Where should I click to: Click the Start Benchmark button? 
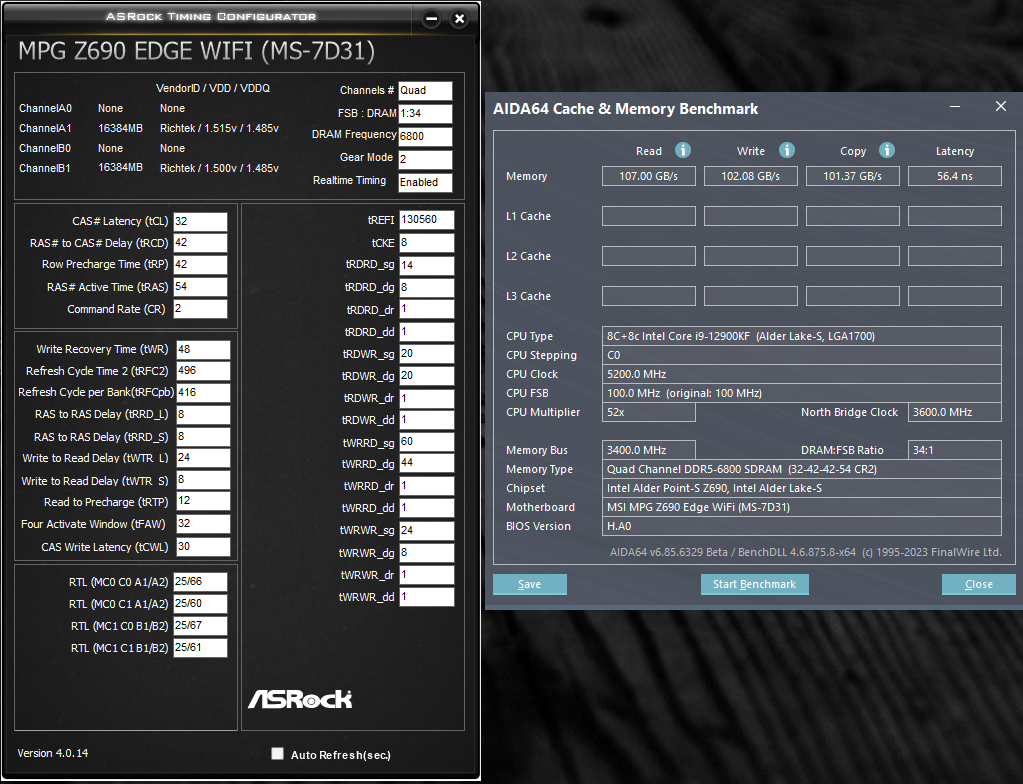pyautogui.click(x=755, y=584)
